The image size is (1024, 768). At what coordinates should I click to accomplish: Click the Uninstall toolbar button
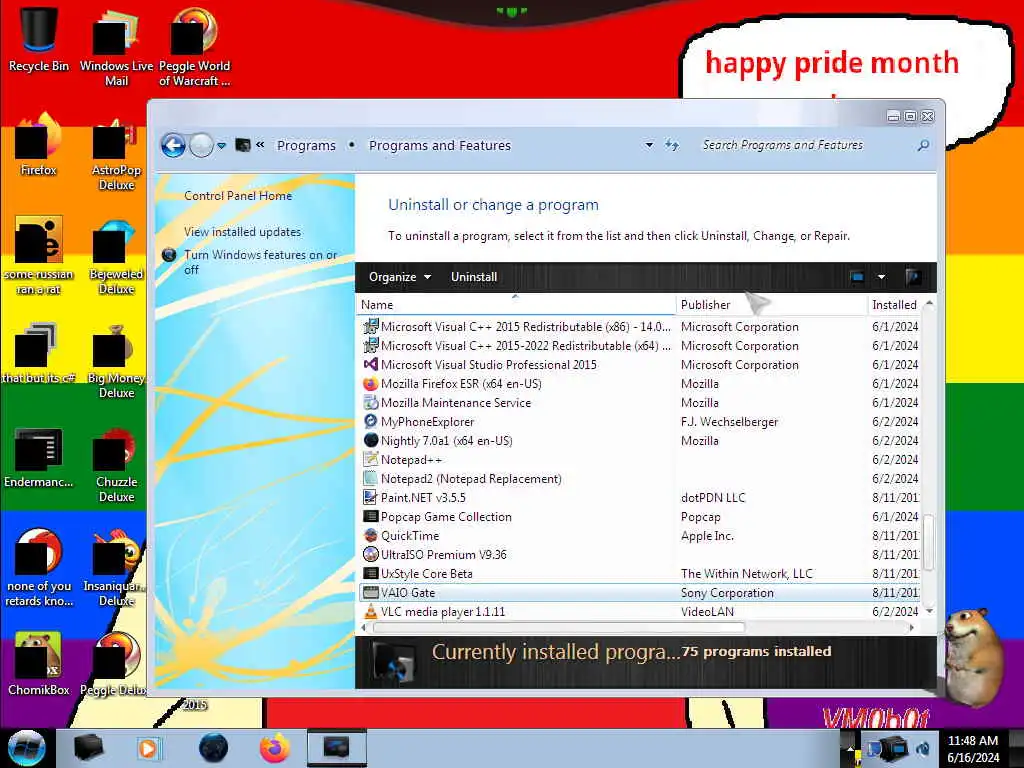tap(474, 277)
